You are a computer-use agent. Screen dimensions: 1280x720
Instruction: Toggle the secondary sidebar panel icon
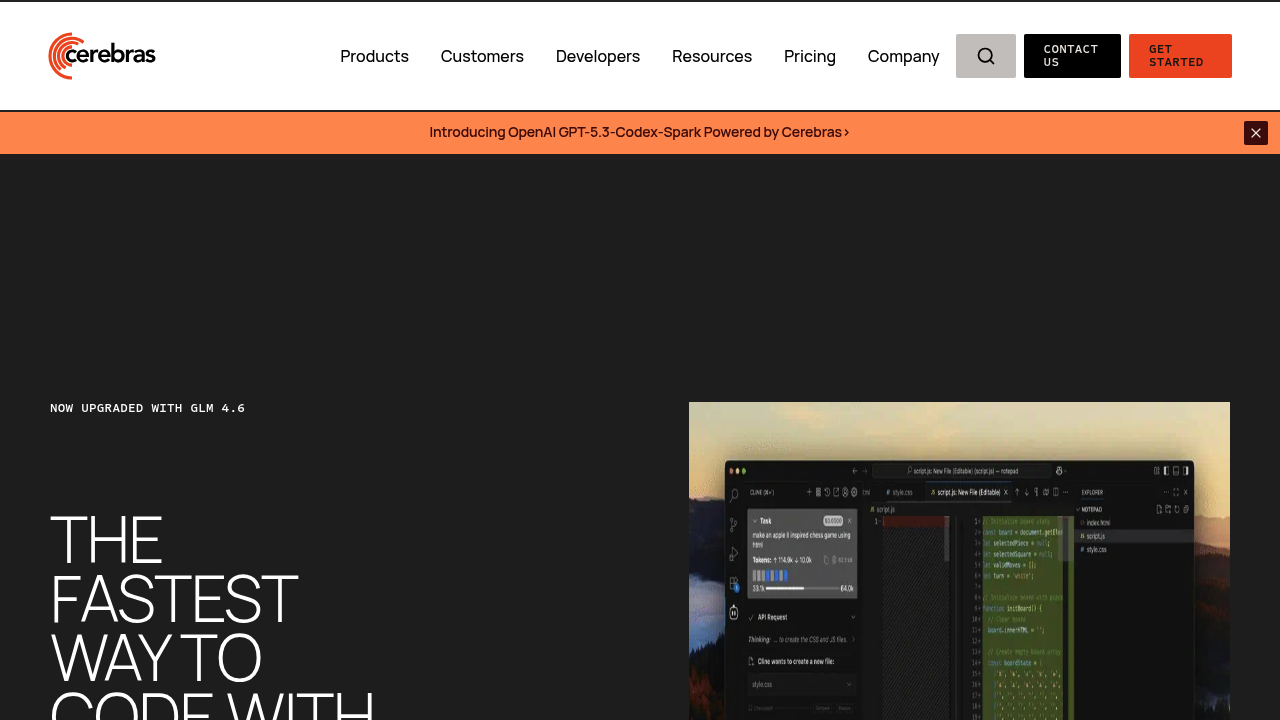[x=1186, y=470]
